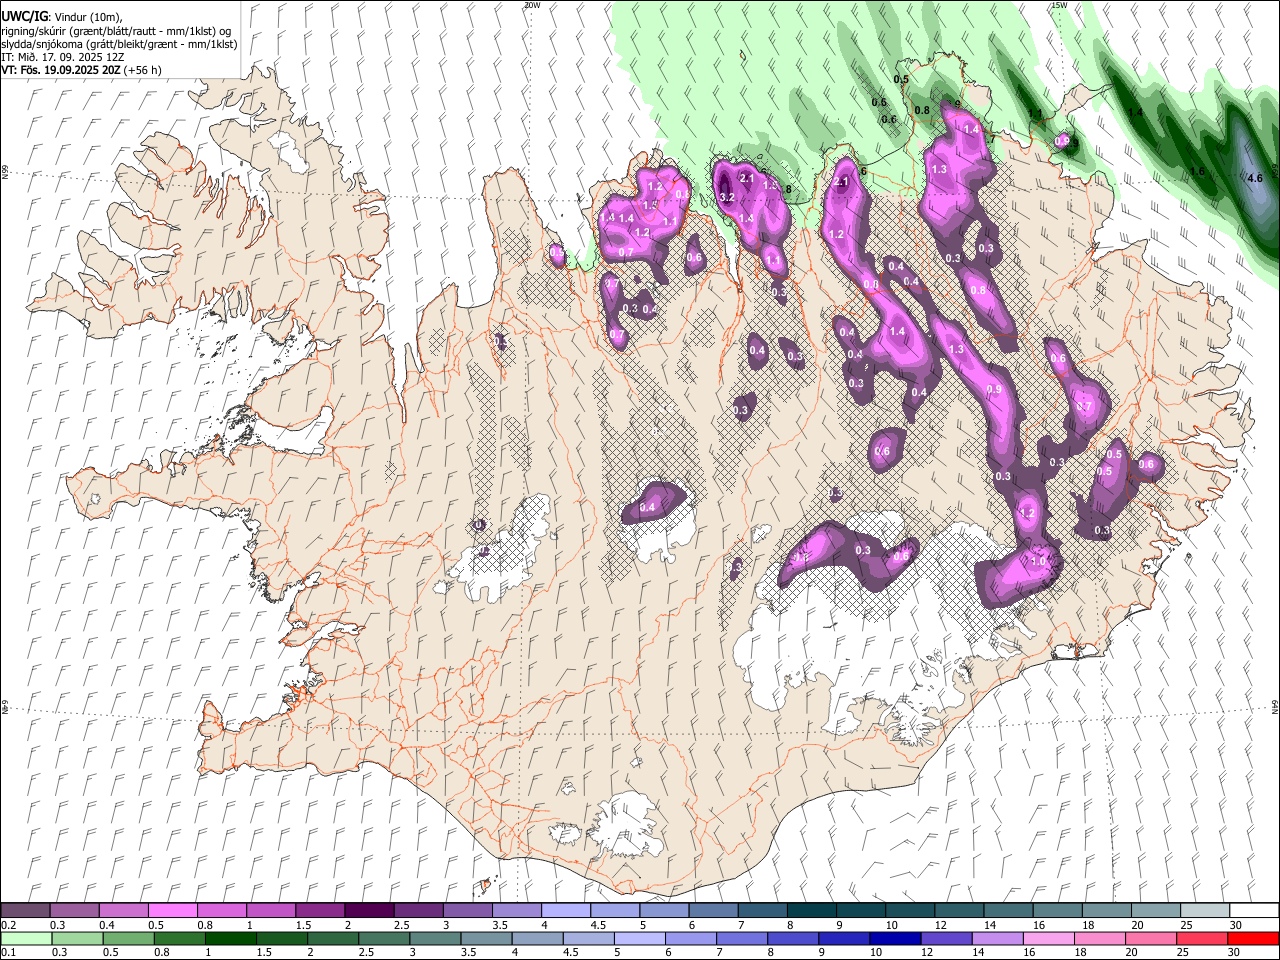Click the 'slydda/snjókoma' legend description line

pyautogui.click(x=119, y=44)
